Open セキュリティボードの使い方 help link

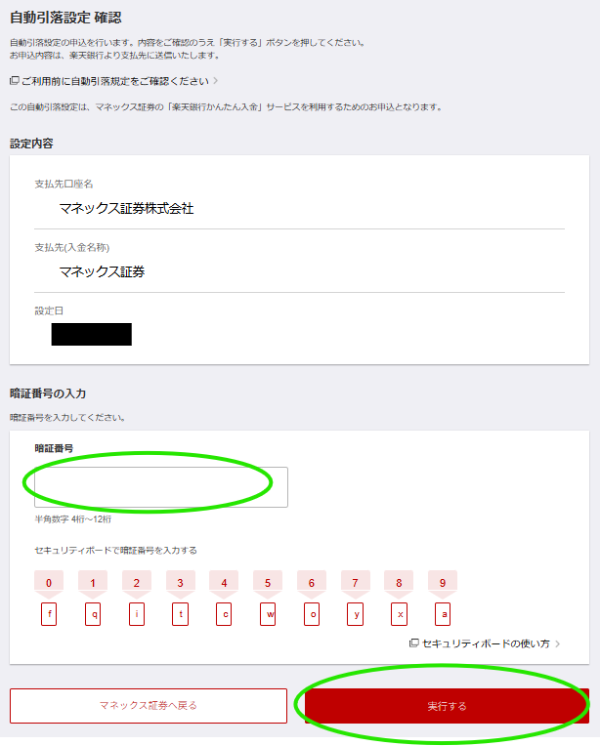pos(485,644)
